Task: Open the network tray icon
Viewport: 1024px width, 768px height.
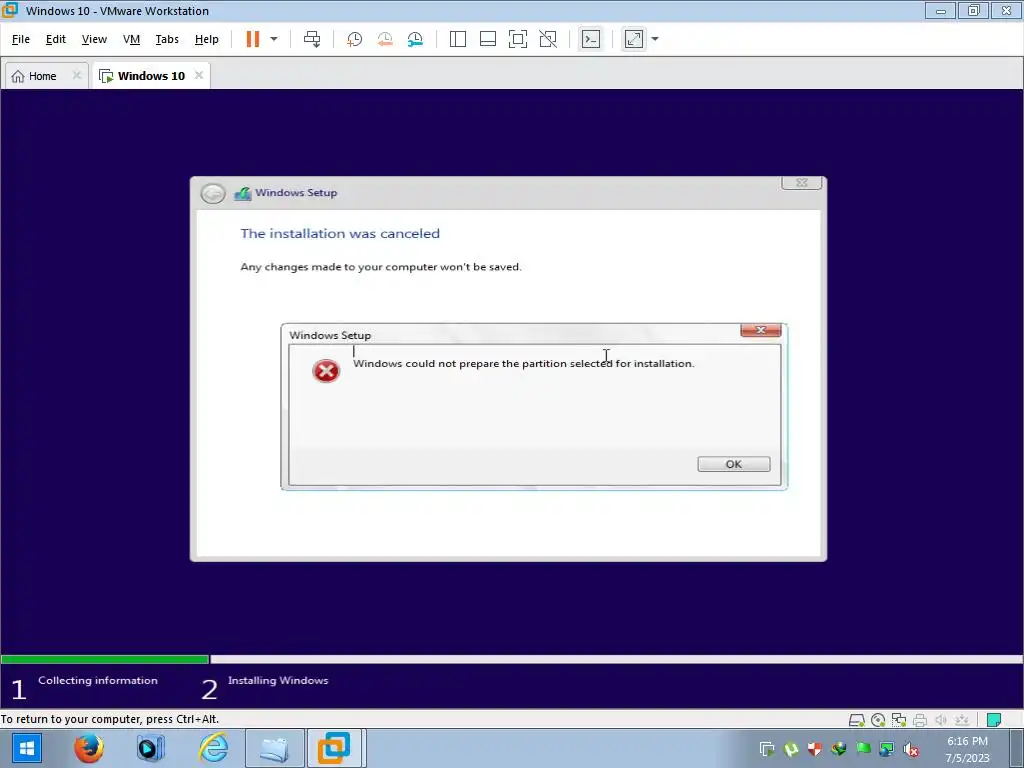Action: pos(887,749)
